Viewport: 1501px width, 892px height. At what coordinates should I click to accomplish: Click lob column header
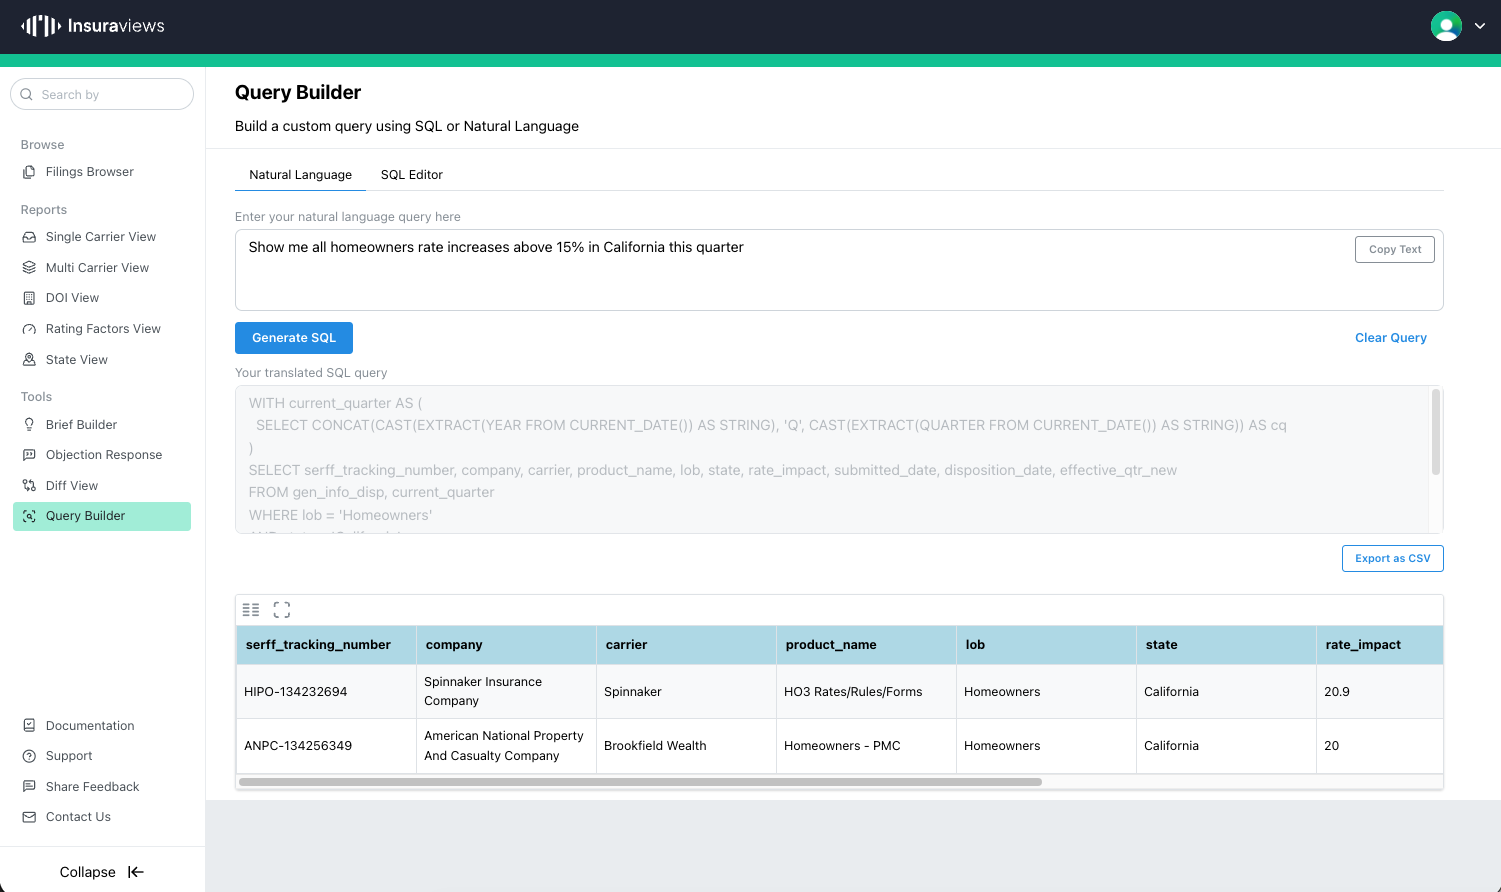[1046, 645]
